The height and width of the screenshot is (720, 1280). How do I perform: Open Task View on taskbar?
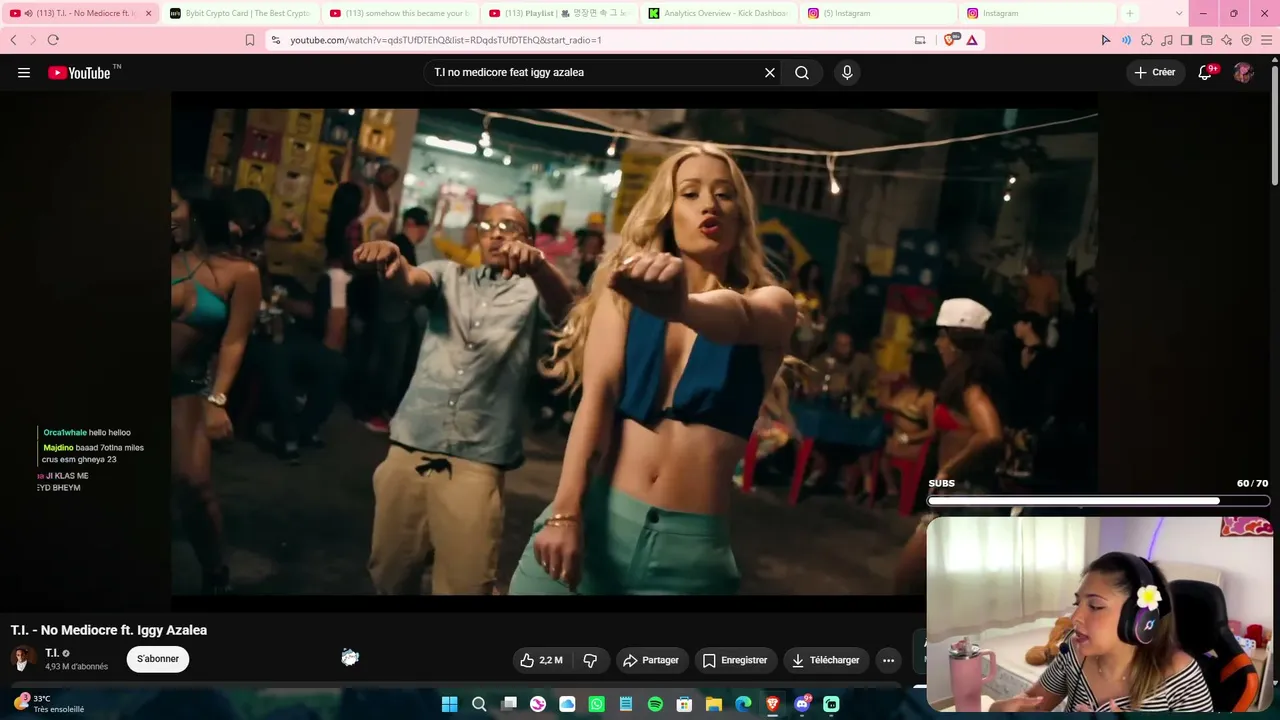point(509,704)
